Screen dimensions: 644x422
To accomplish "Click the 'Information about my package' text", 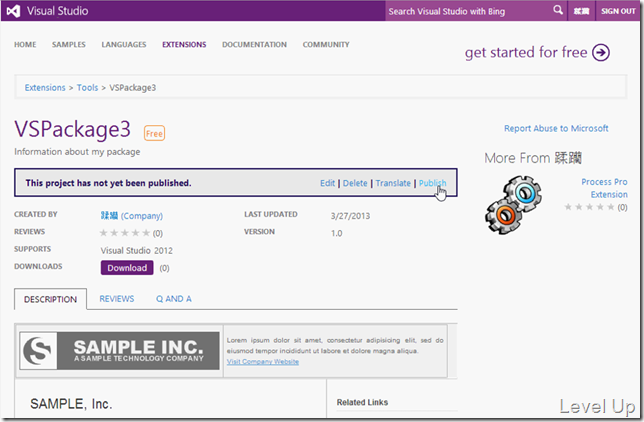I will coord(77,152).
